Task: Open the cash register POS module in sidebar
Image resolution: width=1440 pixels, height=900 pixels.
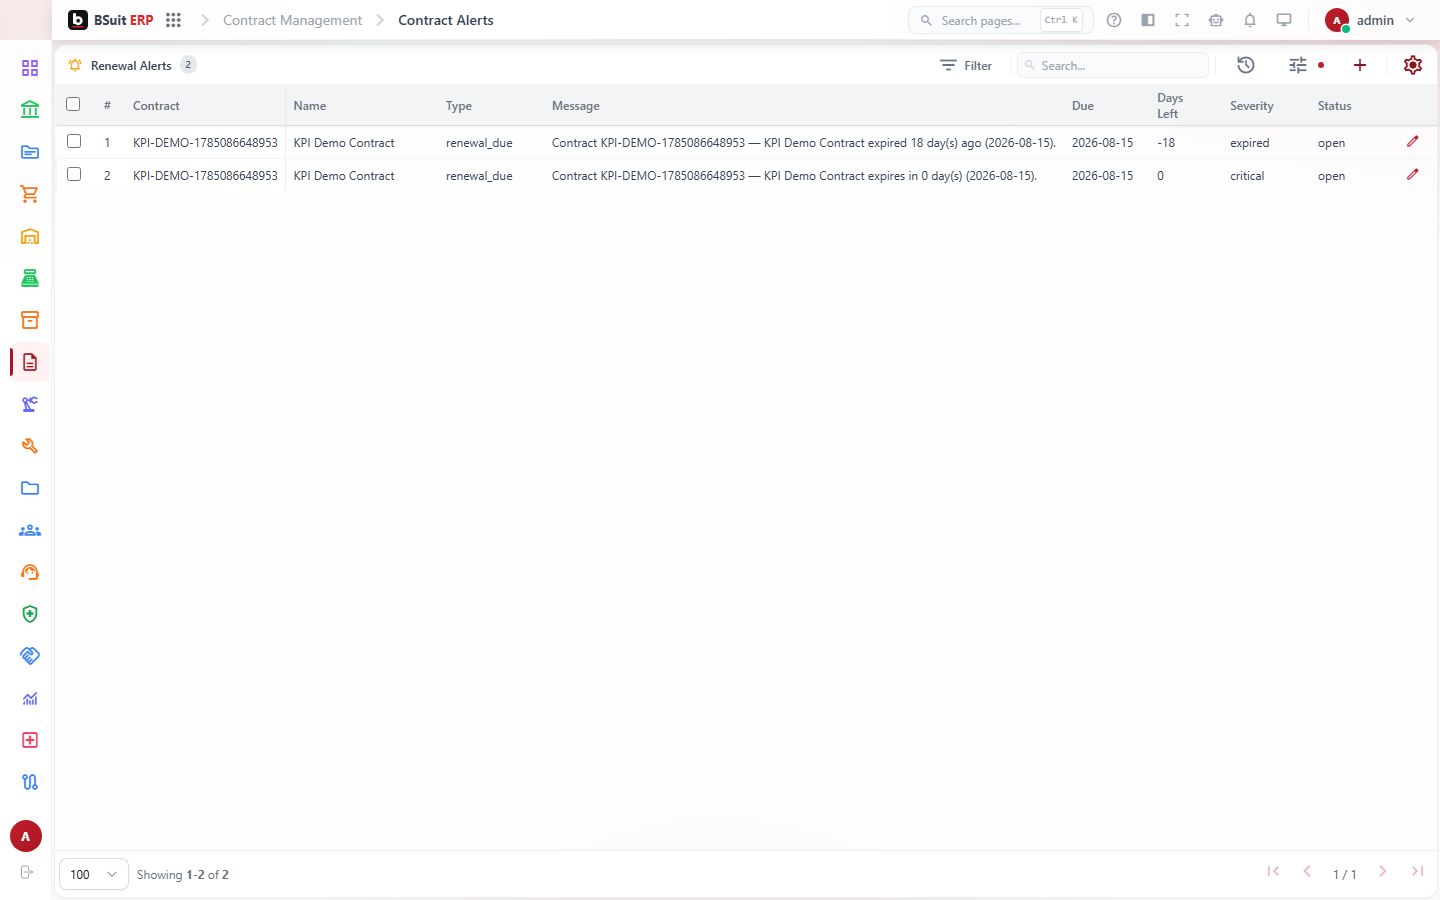Action: (x=30, y=278)
